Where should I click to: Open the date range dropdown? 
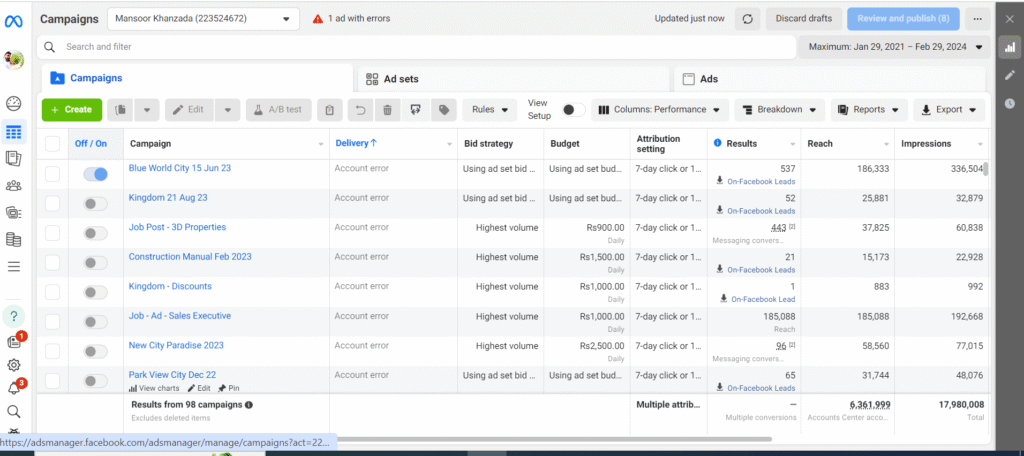pyautogui.click(x=895, y=47)
